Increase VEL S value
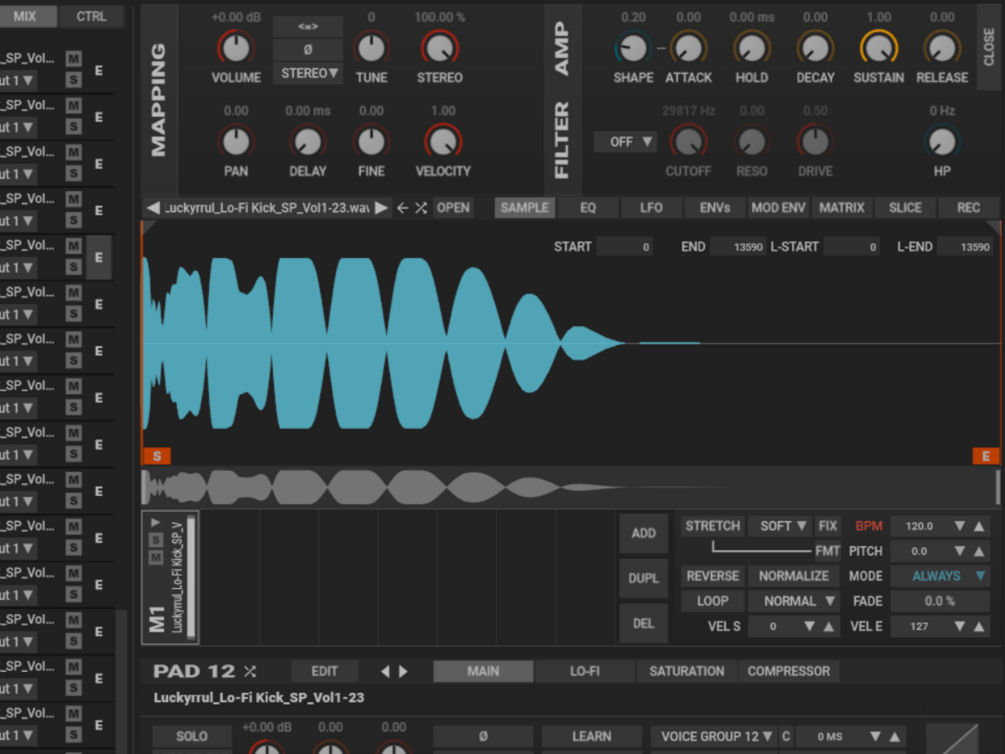Viewport: 1005px width, 754px height. (x=829, y=626)
